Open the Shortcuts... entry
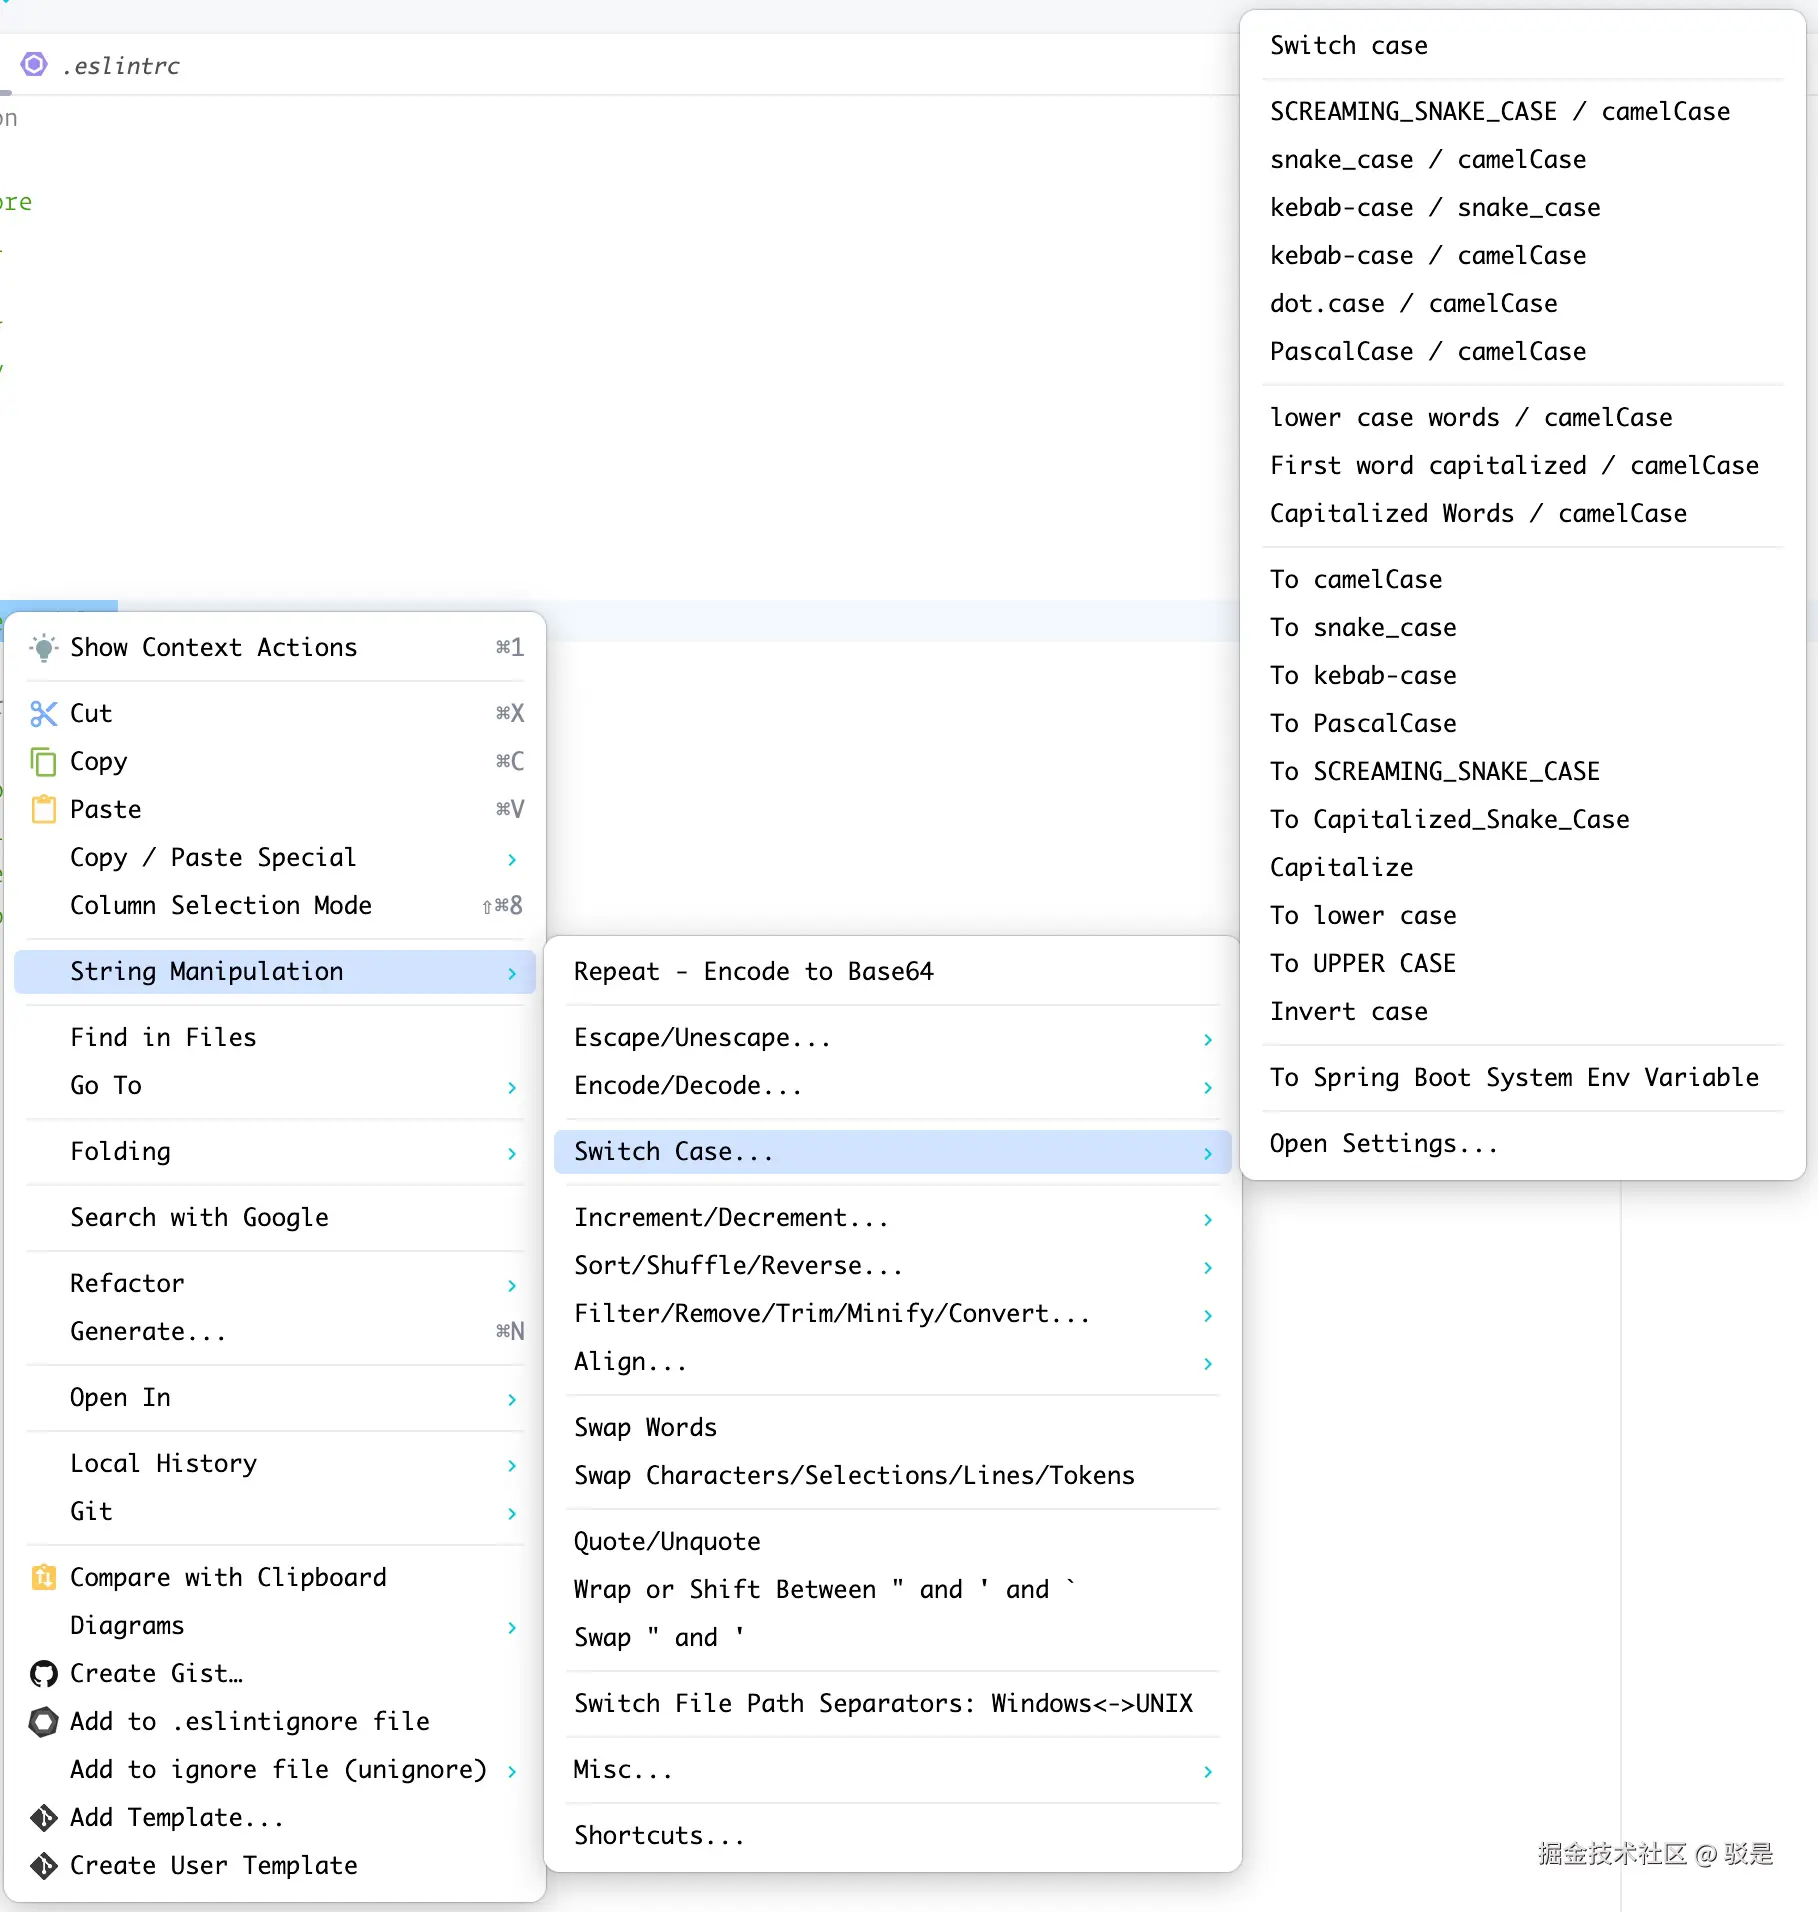Image resolution: width=1818 pixels, height=1912 pixels. pyautogui.click(x=659, y=1836)
